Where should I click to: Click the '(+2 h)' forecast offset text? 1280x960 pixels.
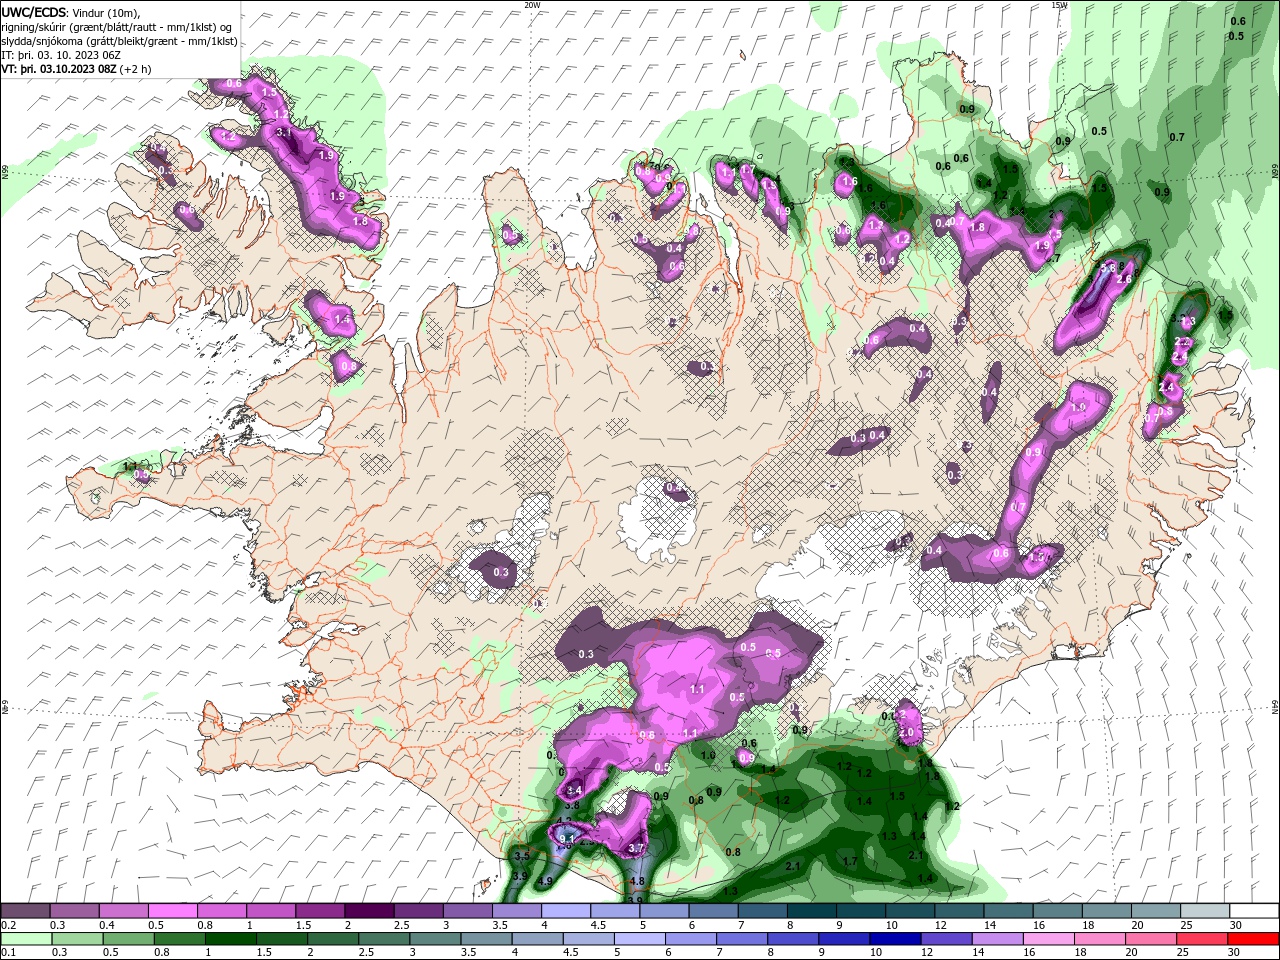tap(137, 69)
